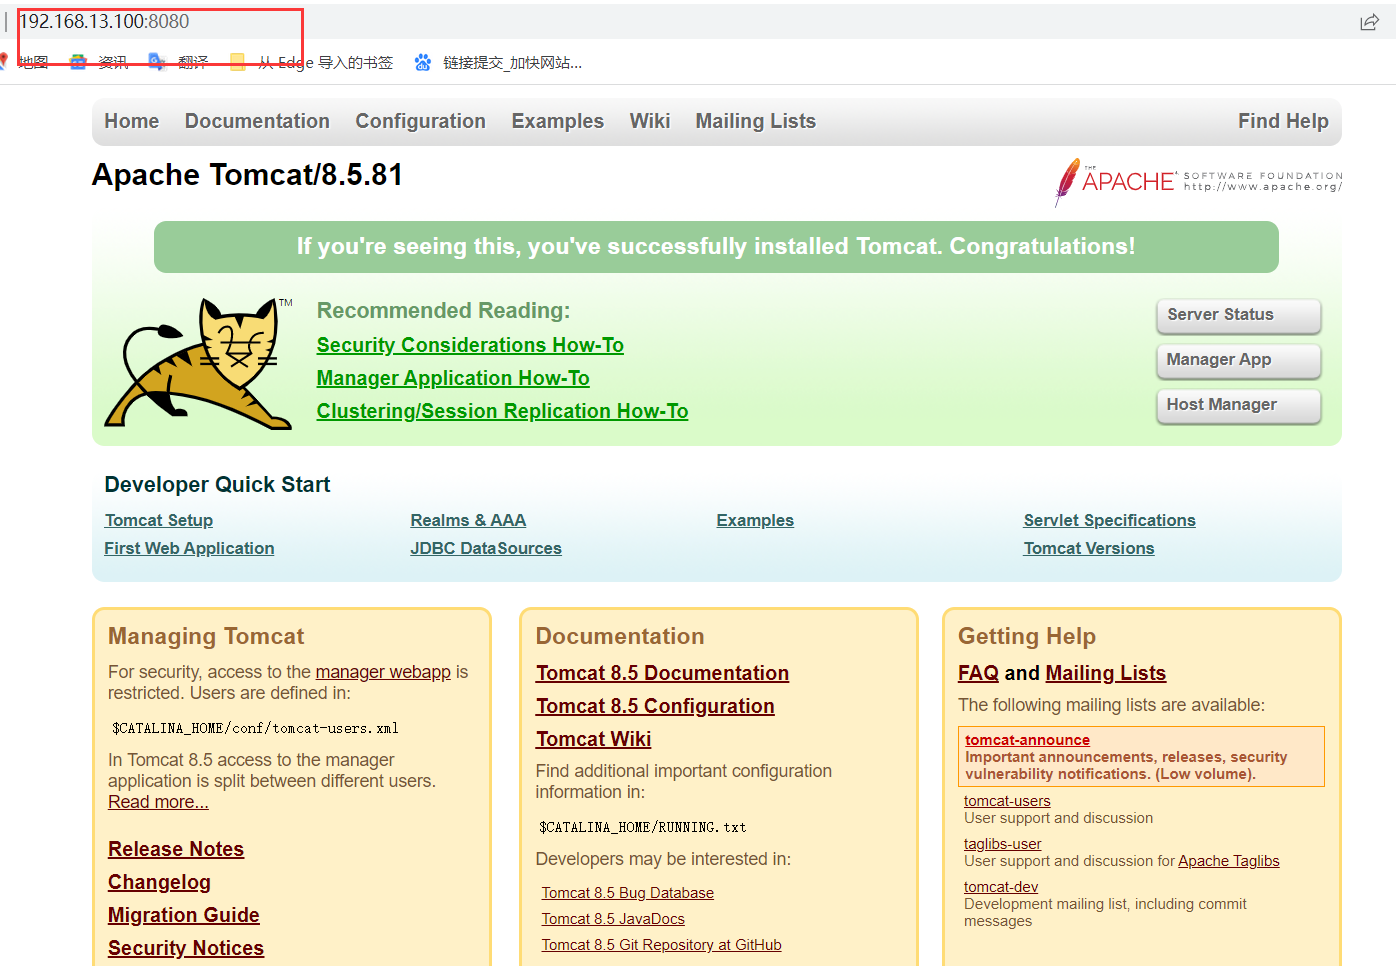This screenshot has width=1396, height=966.
Task: Click the Developer Quick Start heading
Action: [x=217, y=485]
